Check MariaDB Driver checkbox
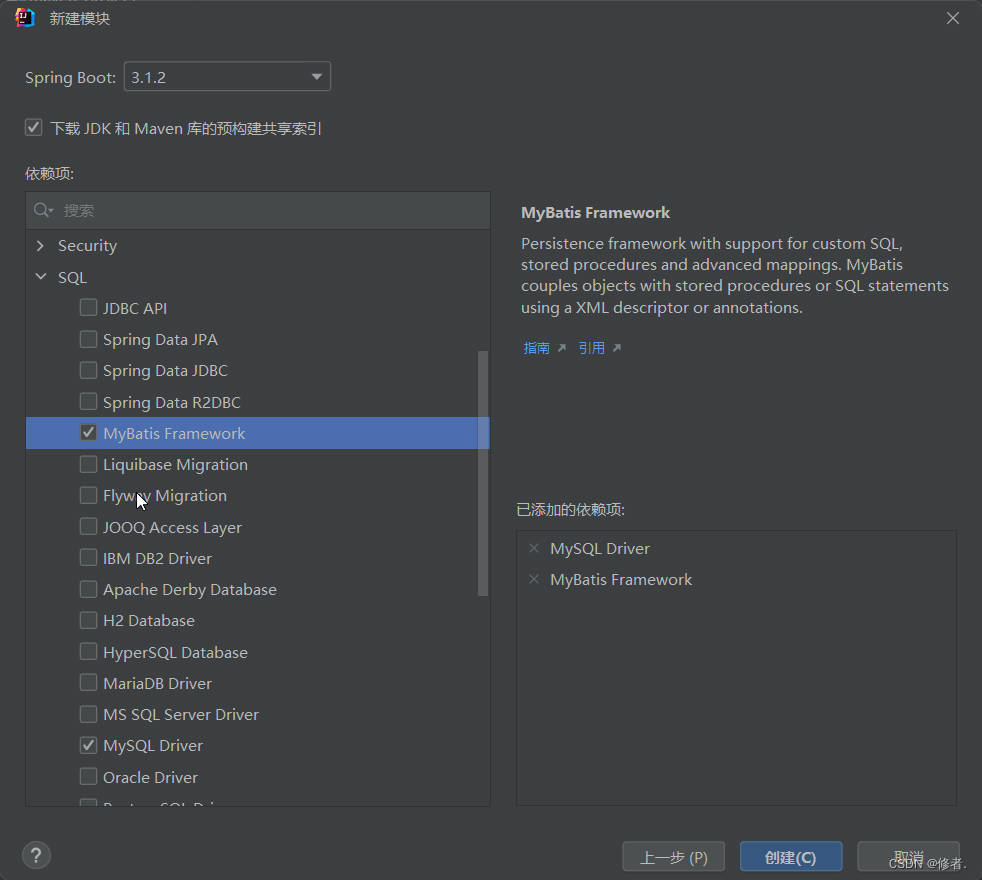The width and height of the screenshot is (982, 880). coord(88,683)
